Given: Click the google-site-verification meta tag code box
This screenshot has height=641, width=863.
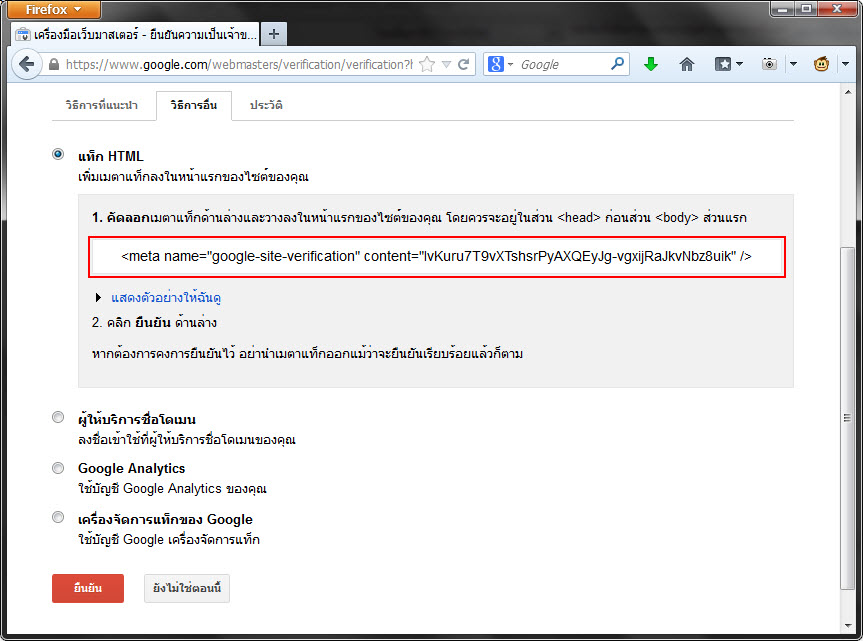Looking at the screenshot, I should (436, 256).
